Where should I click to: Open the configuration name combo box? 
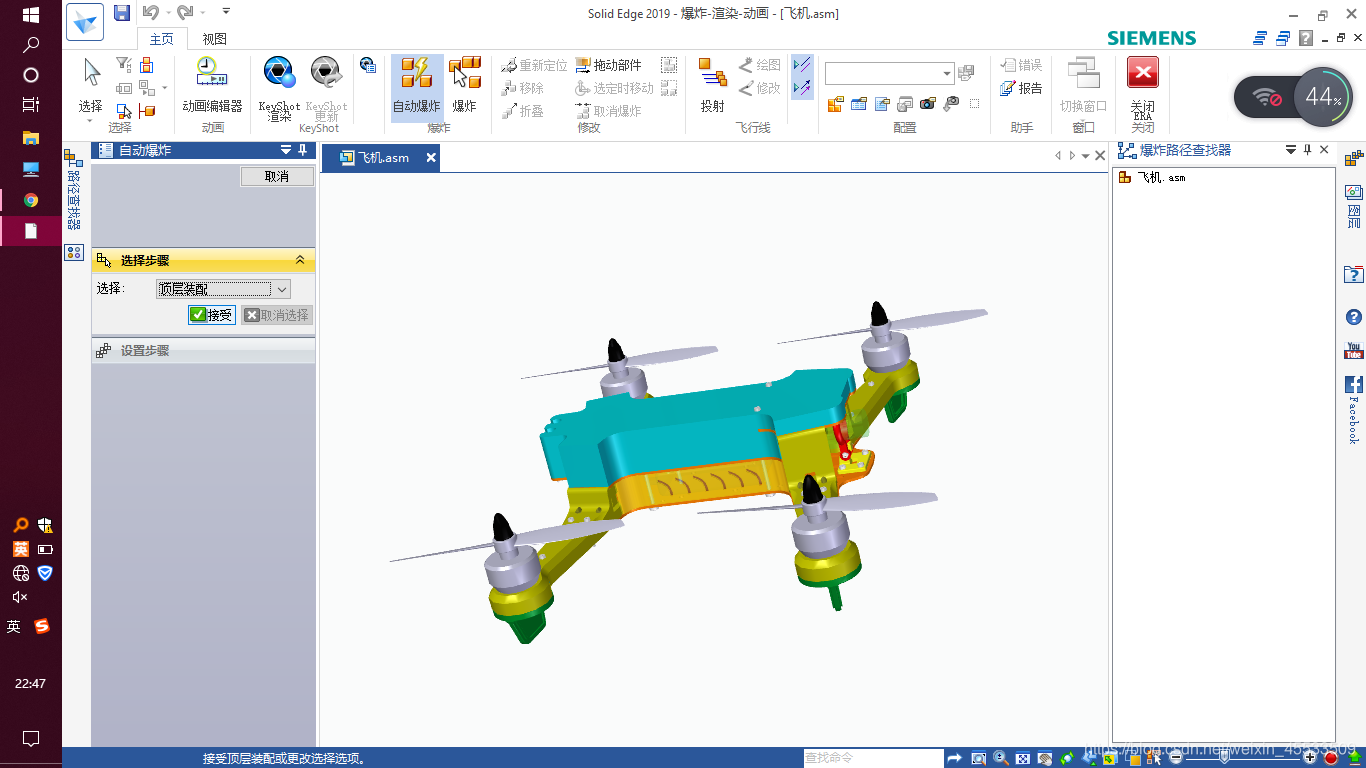890,73
